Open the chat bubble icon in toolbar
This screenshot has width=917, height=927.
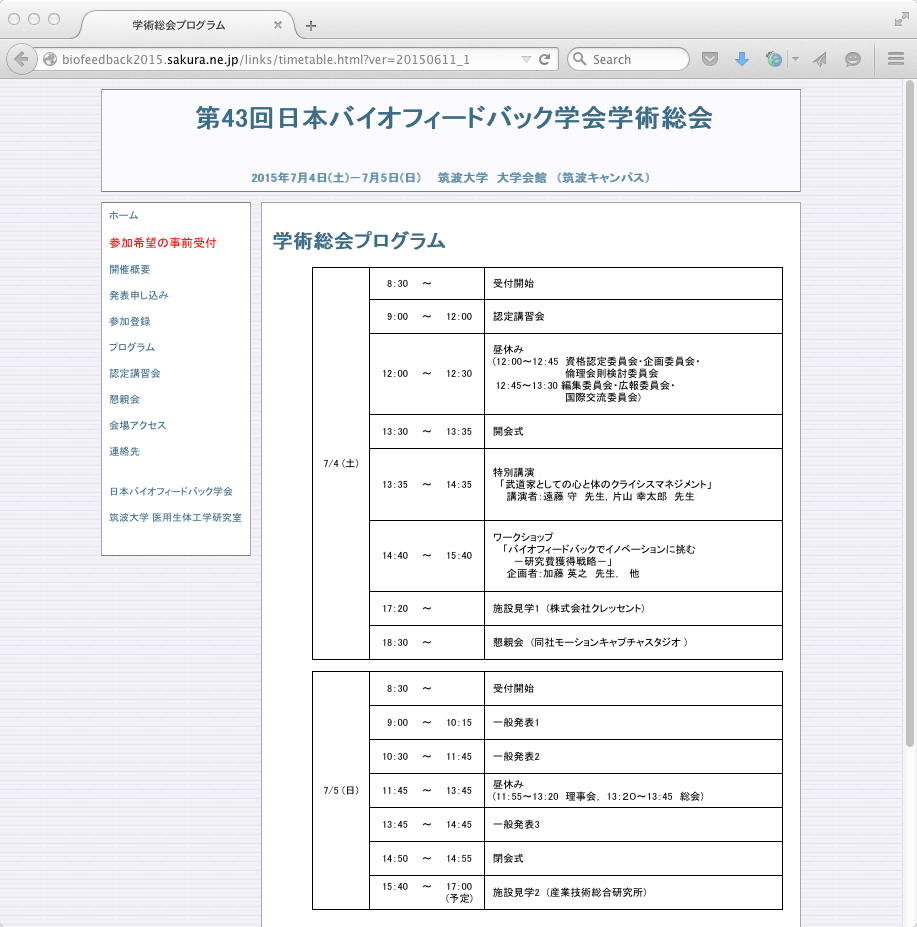tap(852, 59)
